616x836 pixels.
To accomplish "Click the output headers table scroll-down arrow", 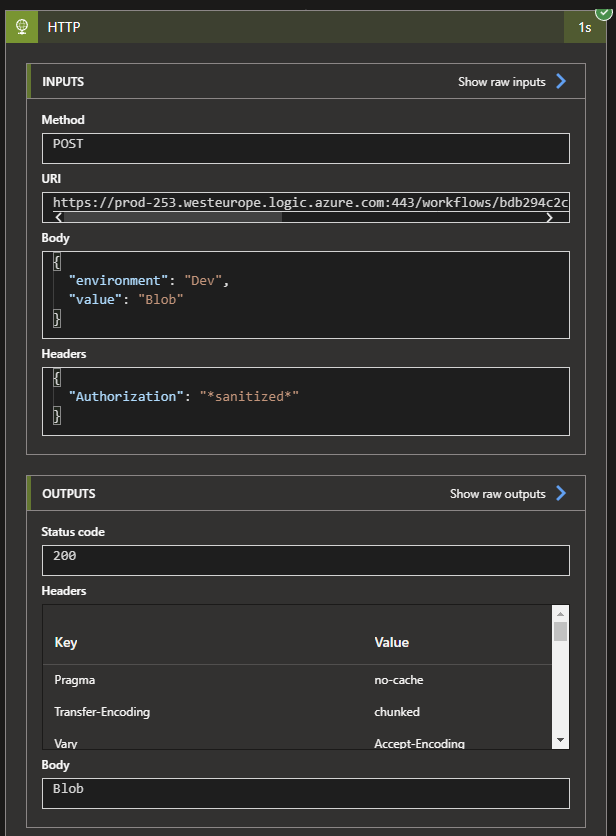I will (560, 739).
